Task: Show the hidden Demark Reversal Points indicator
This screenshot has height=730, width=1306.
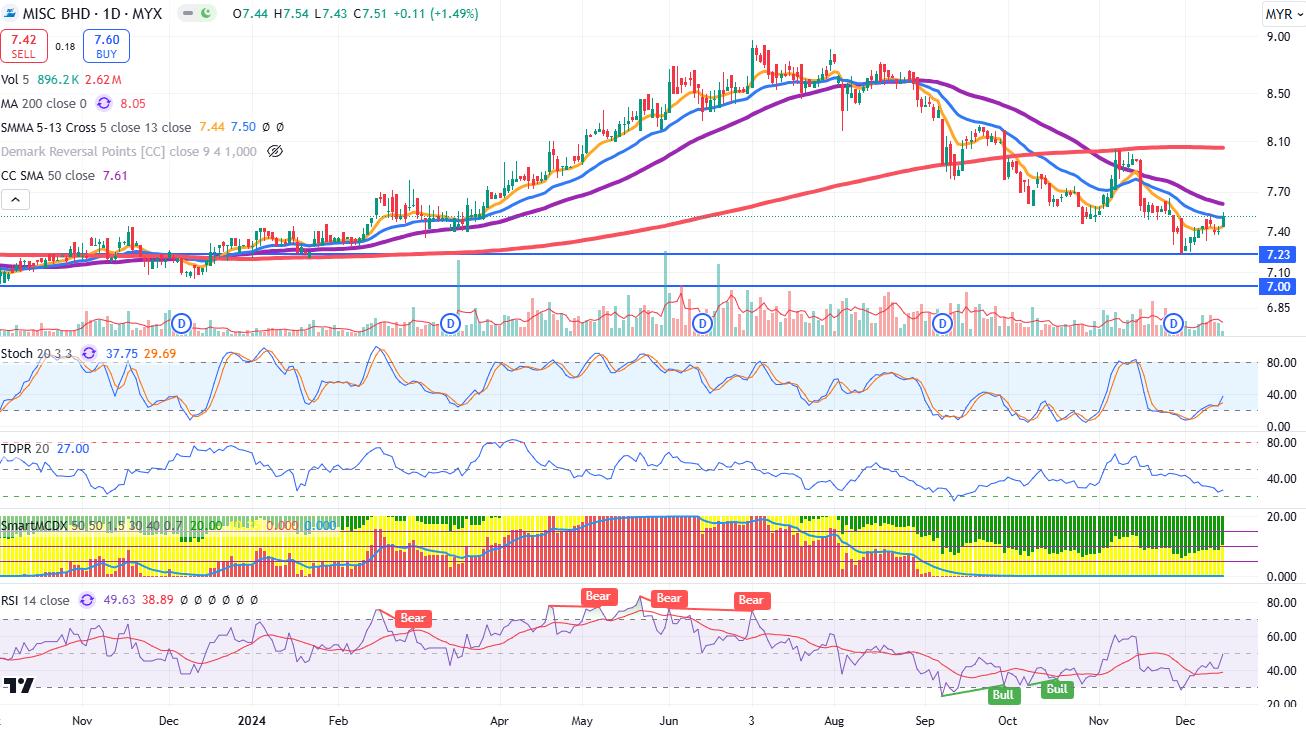Action: pos(276,151)
